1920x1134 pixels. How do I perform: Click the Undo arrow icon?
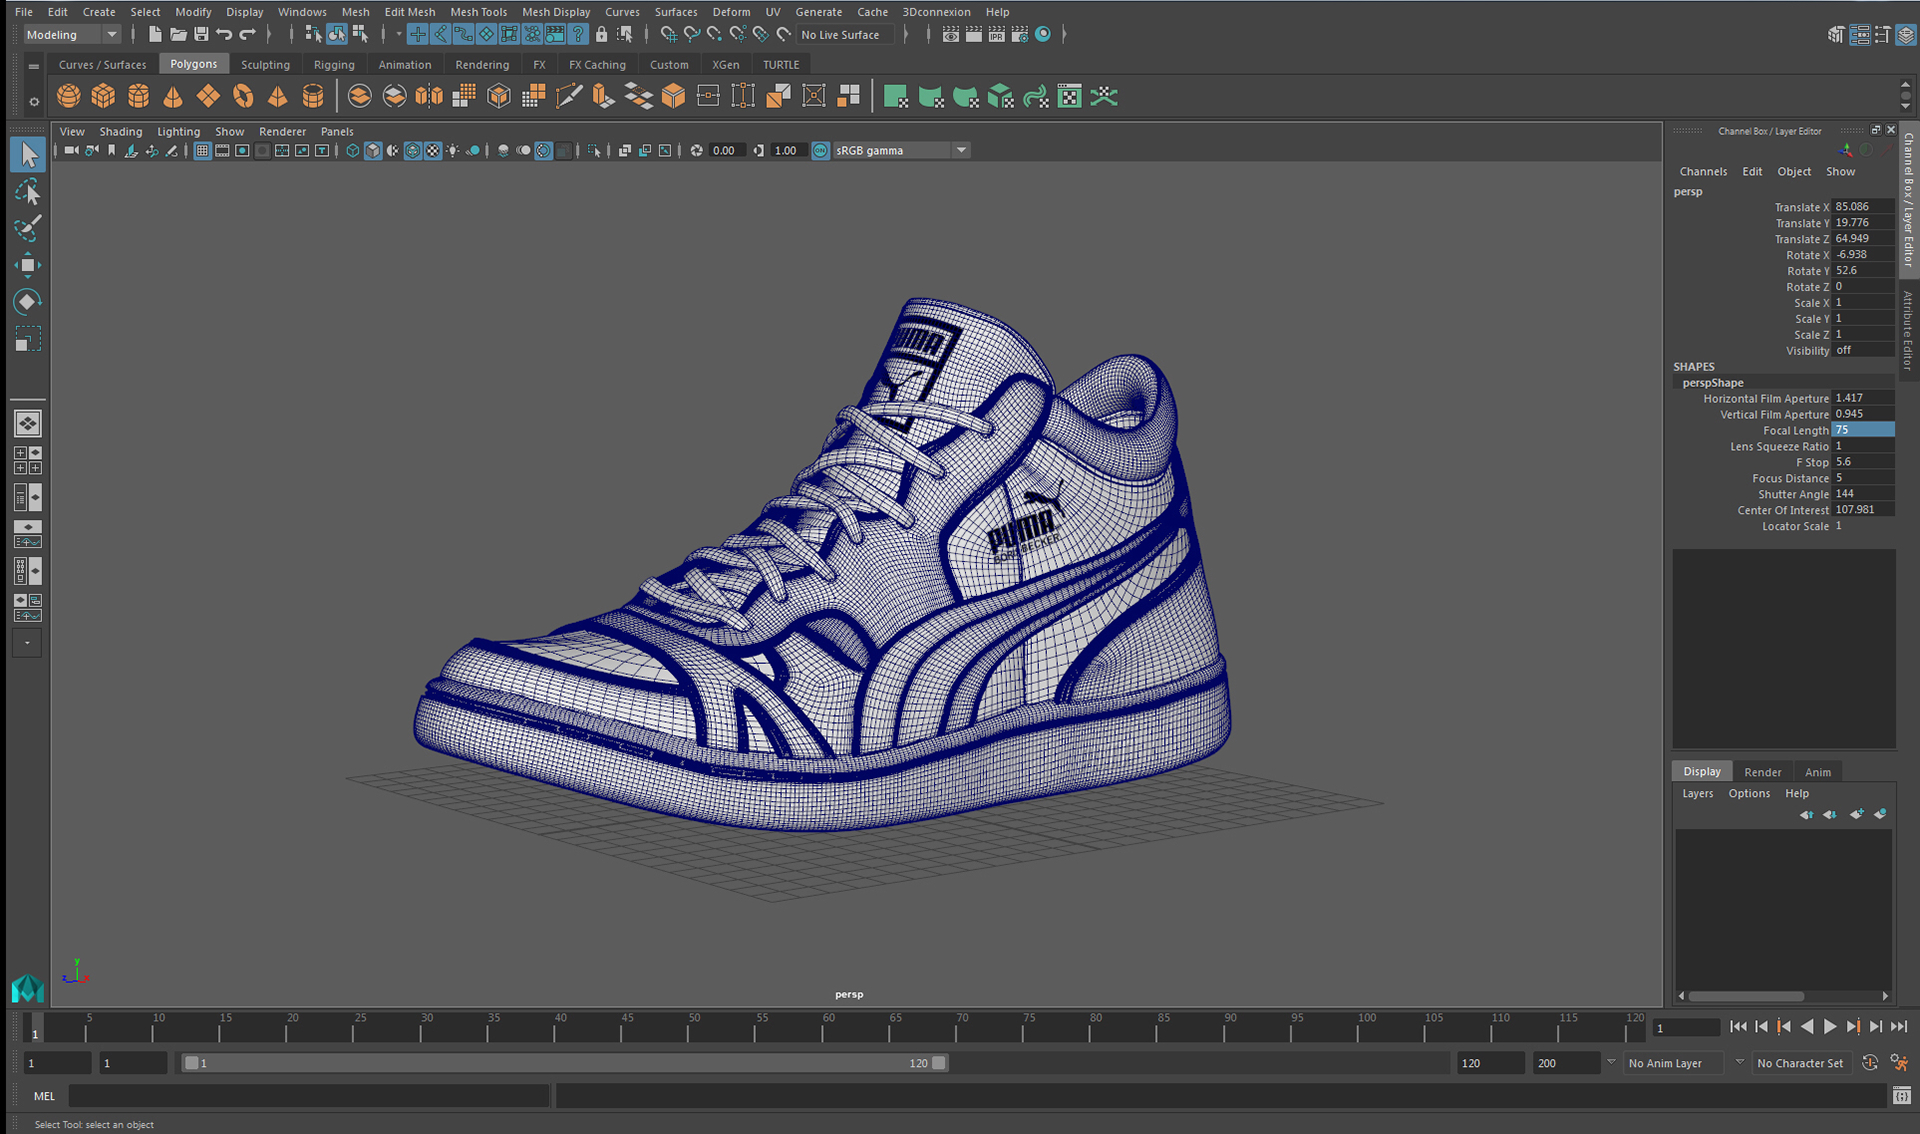(224, 34)
